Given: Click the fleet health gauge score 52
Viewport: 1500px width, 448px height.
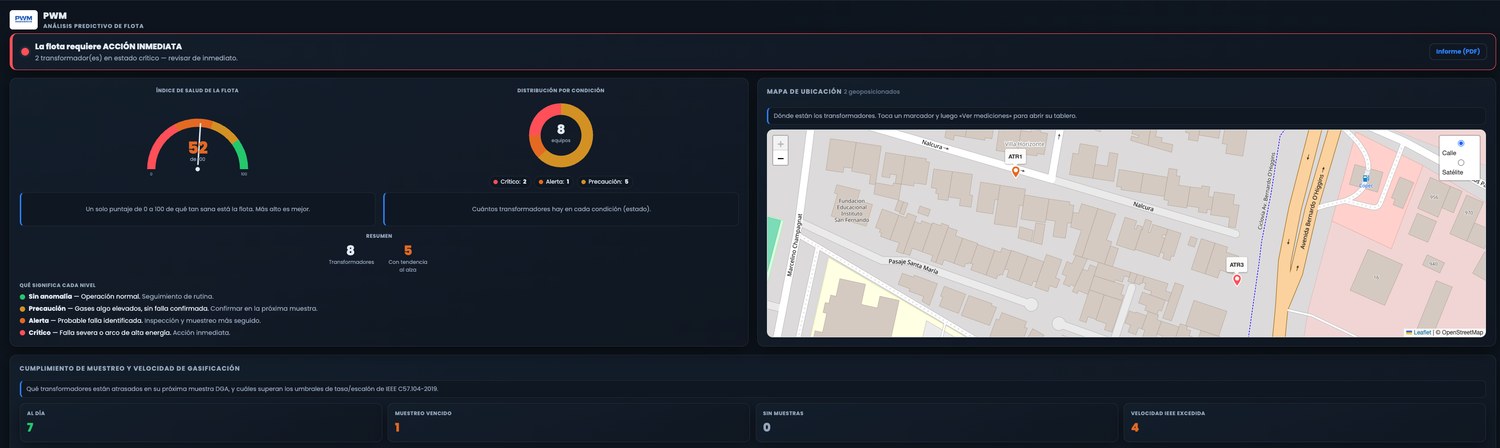Looking at the screenshot, I should click(198, 148).
